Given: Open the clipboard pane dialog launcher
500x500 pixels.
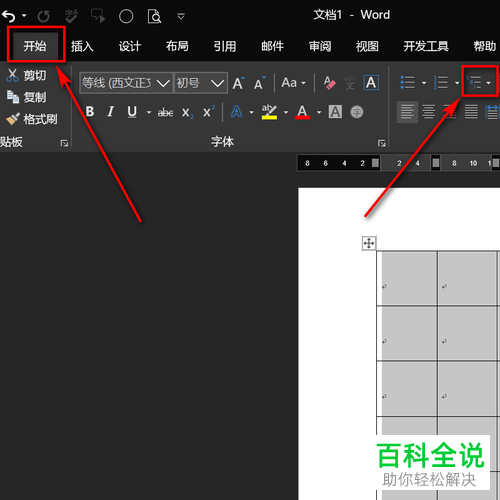Looking at the screenshot, I should point(64,143).
